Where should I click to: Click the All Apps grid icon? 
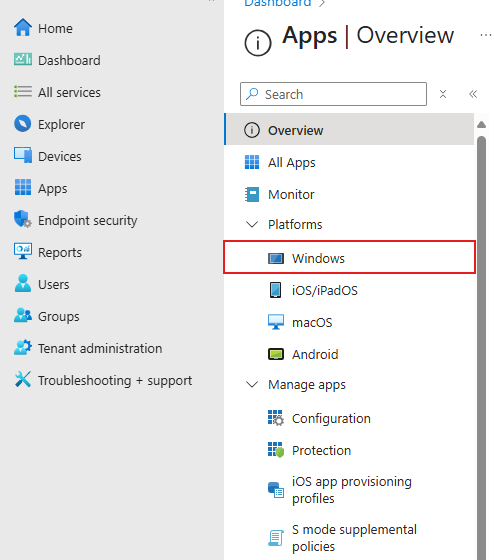click(252, 162)
